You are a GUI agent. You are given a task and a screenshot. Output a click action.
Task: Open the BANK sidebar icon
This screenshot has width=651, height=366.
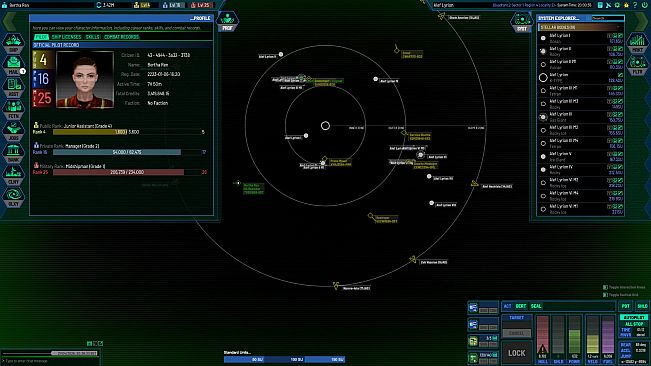click(13, 154)
